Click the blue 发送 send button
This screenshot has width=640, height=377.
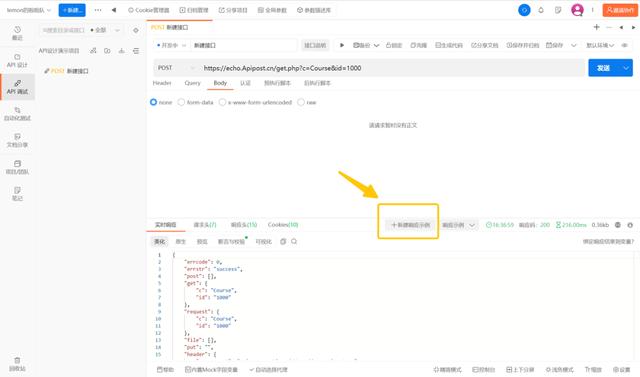604,68
